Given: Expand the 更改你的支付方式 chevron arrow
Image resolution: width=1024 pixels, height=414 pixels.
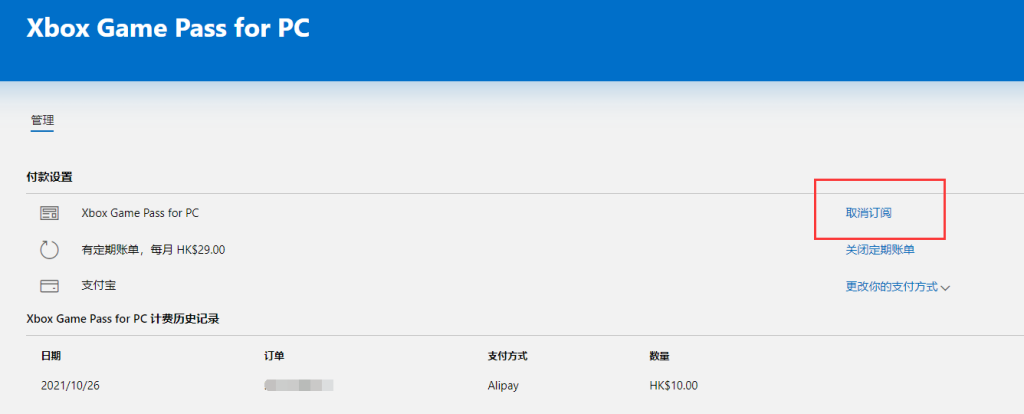Looking at the screenshot, I should [945, 287].
